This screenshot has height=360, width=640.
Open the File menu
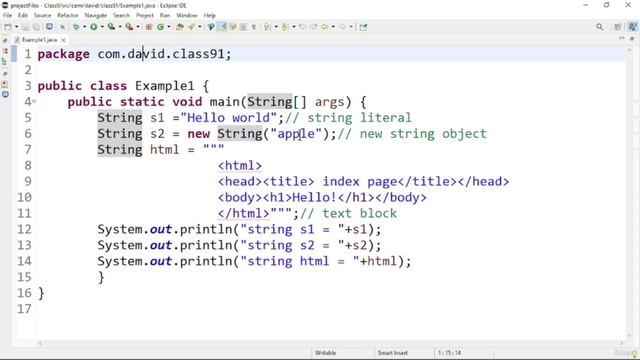tap(7, 15)
